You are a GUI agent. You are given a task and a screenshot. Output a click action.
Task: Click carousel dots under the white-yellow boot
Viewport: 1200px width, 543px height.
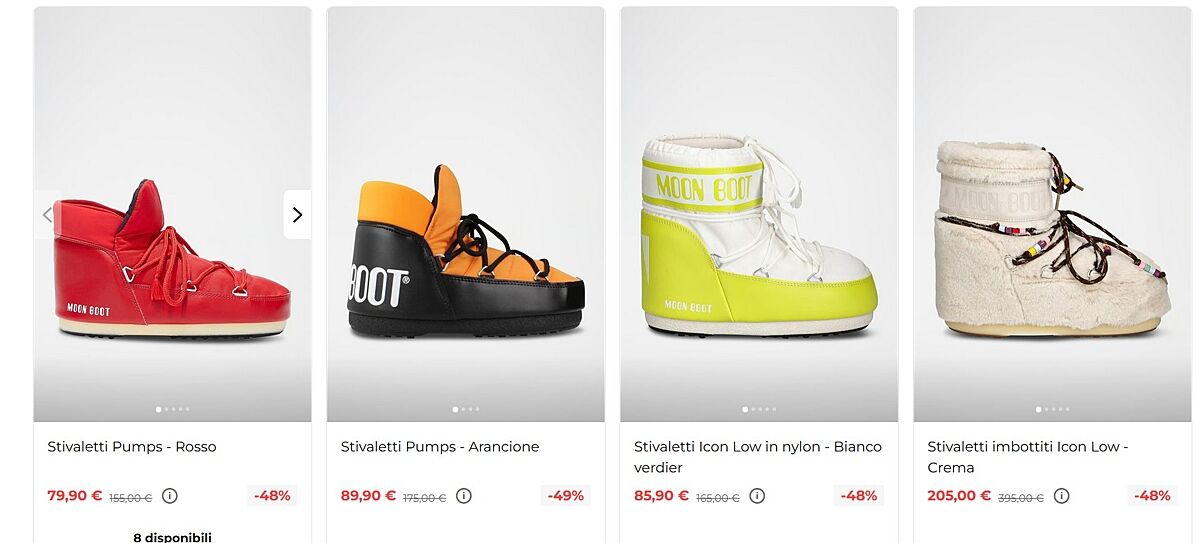pos(759,409)
